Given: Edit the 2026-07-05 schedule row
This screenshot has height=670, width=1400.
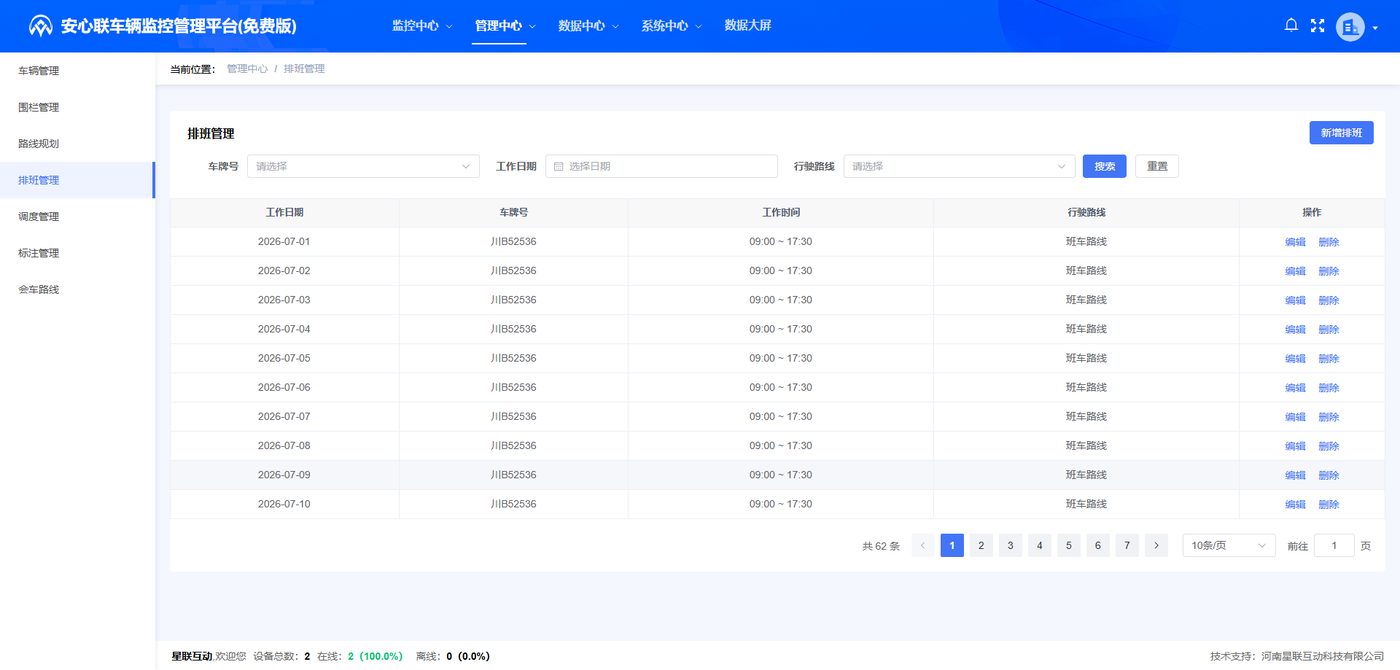Looking at the screenshot, I should pyautogui.click(x=1295, y=358).
